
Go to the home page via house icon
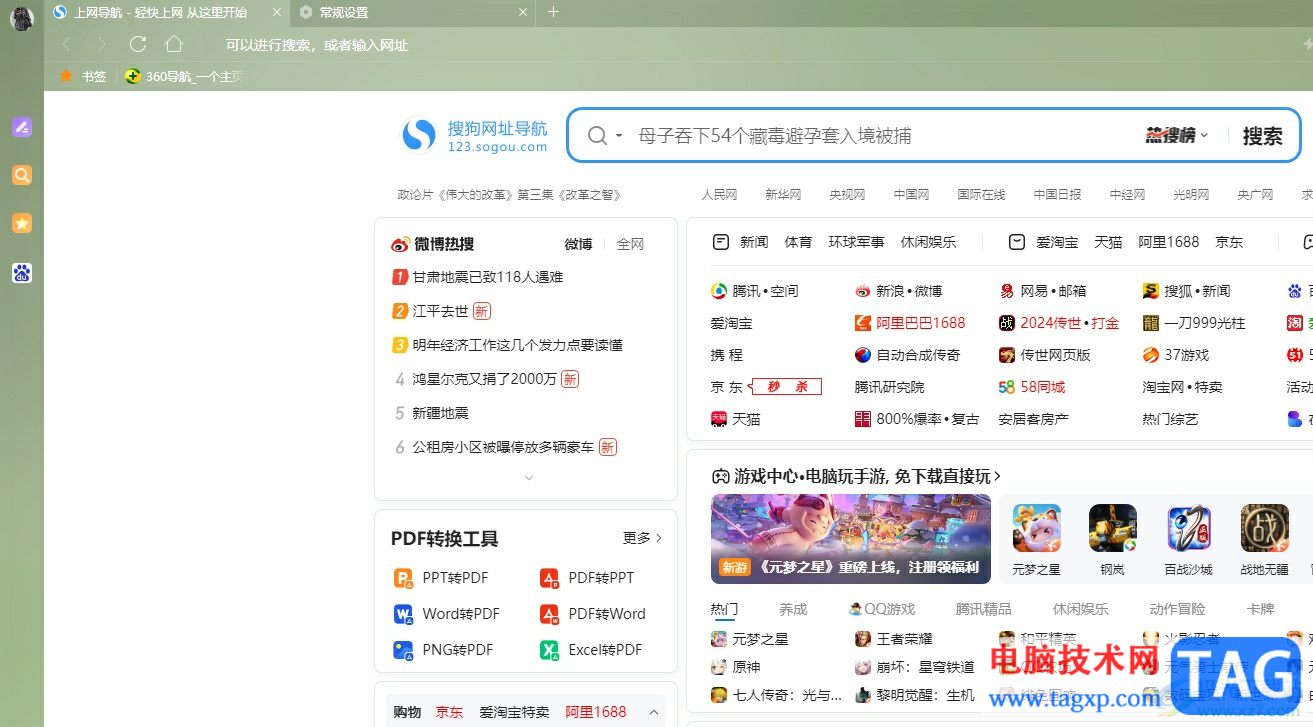click(x=174, y=44)
